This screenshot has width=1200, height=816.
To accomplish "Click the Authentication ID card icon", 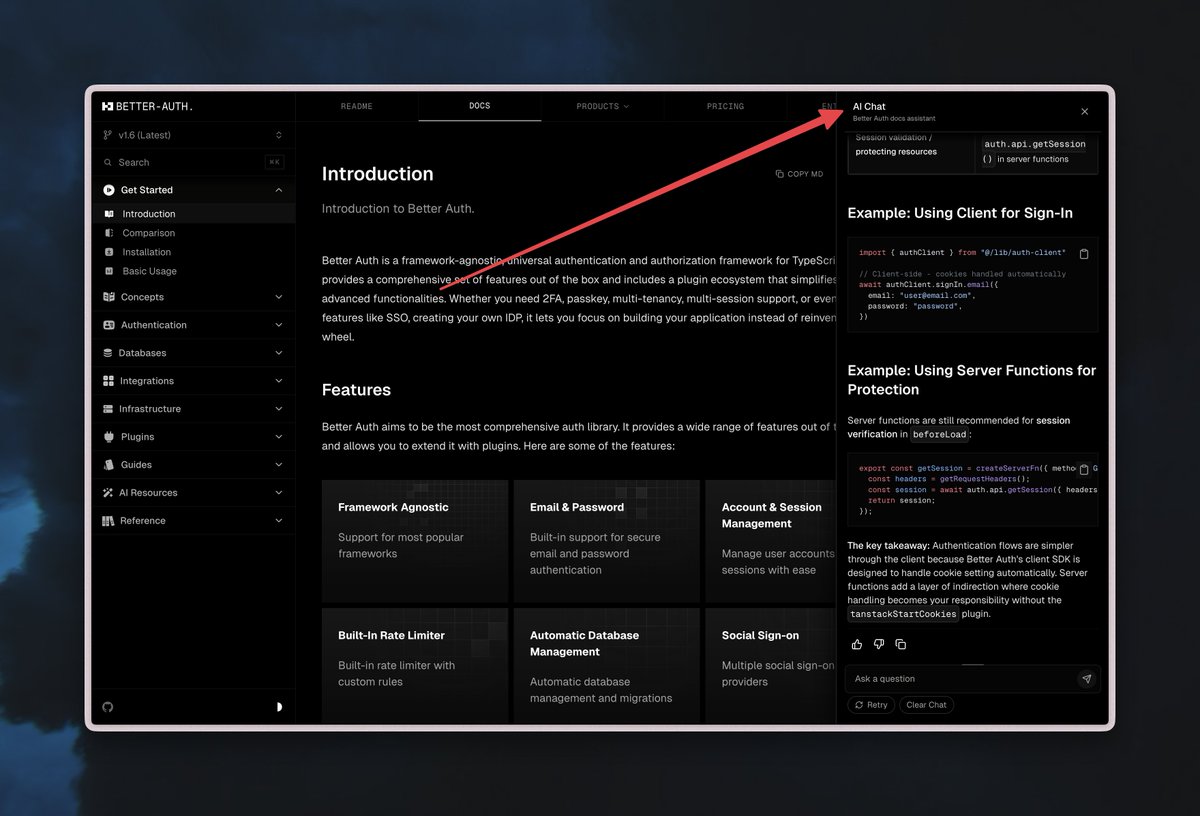I will click(109, 325).
